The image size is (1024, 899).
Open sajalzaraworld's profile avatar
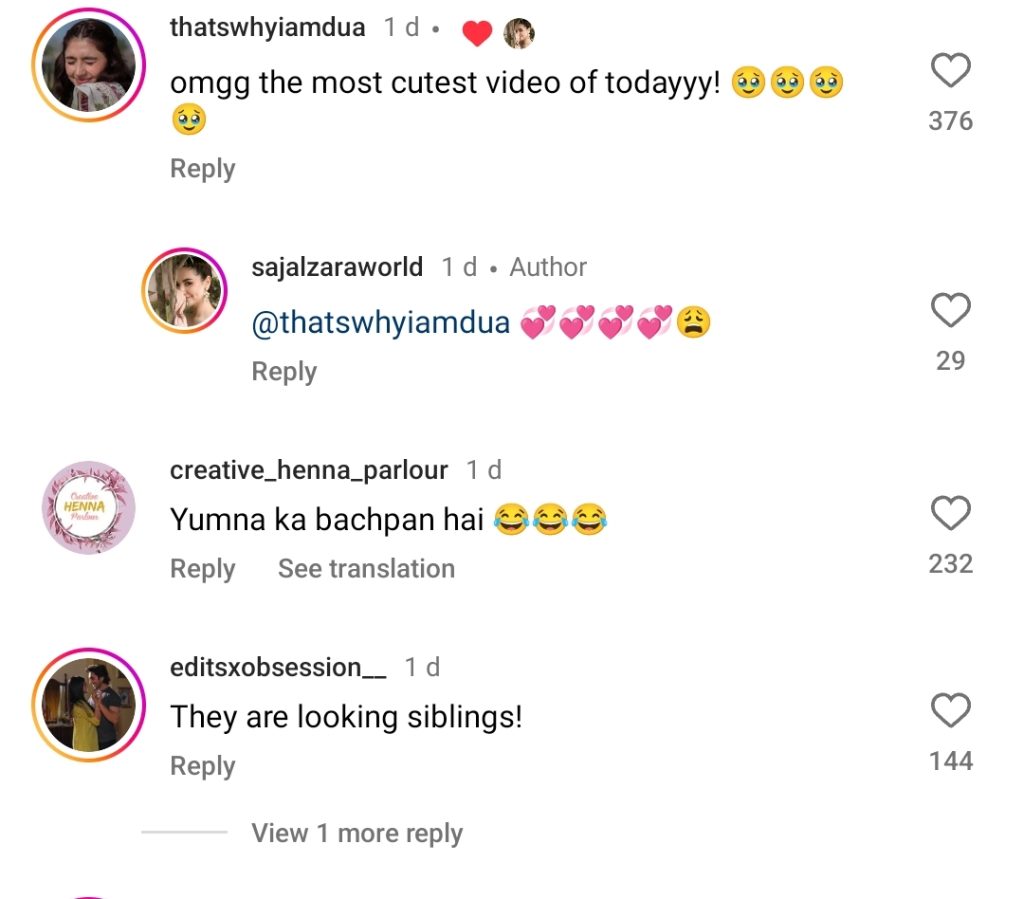tap(185, 290)
